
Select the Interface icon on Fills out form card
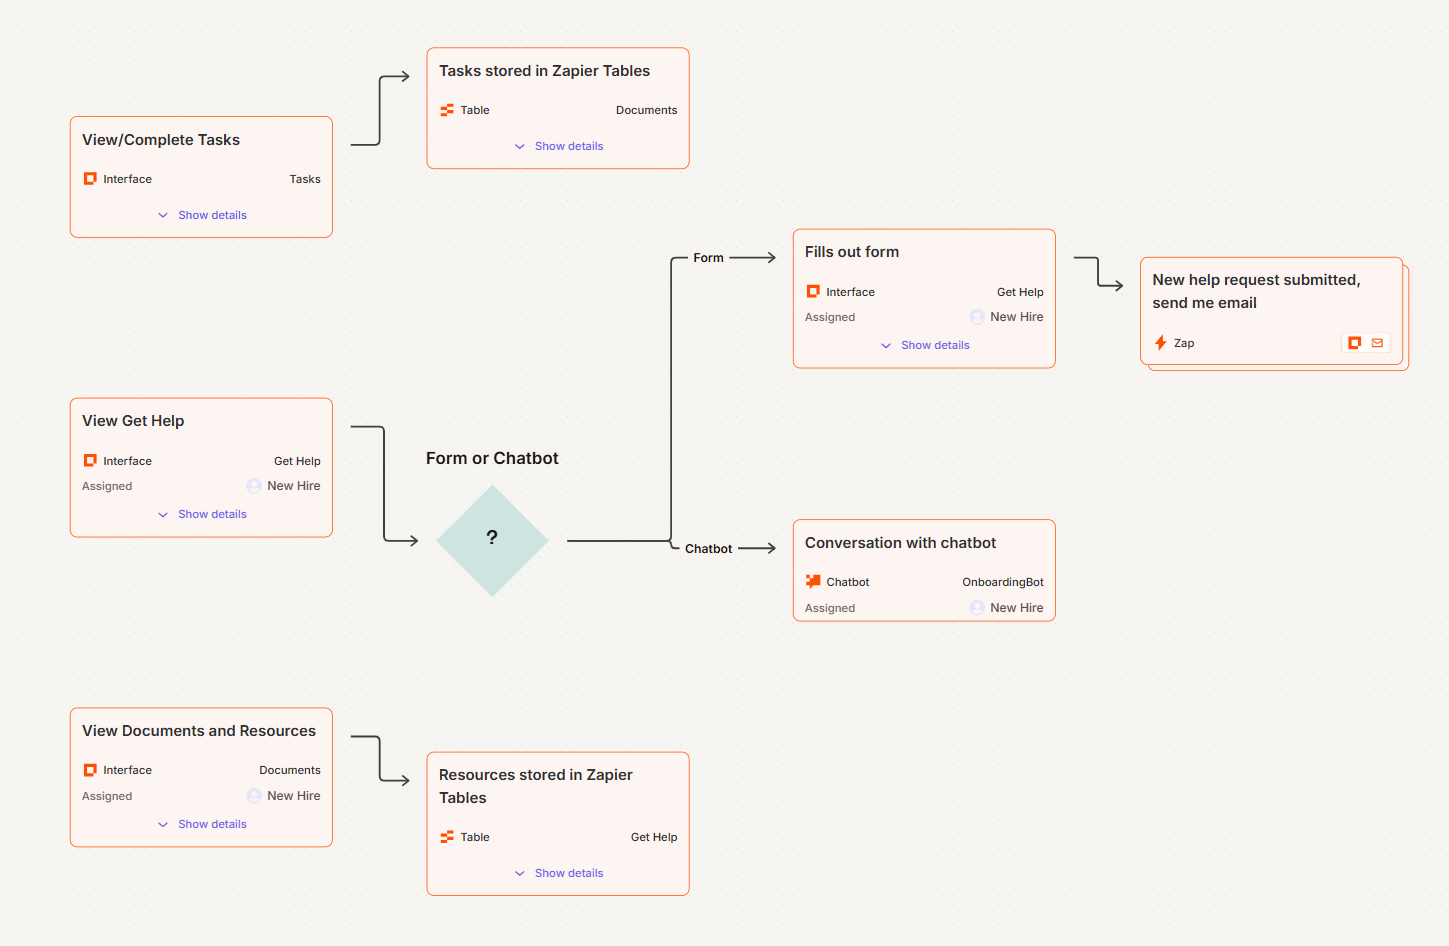click(813, 291)
